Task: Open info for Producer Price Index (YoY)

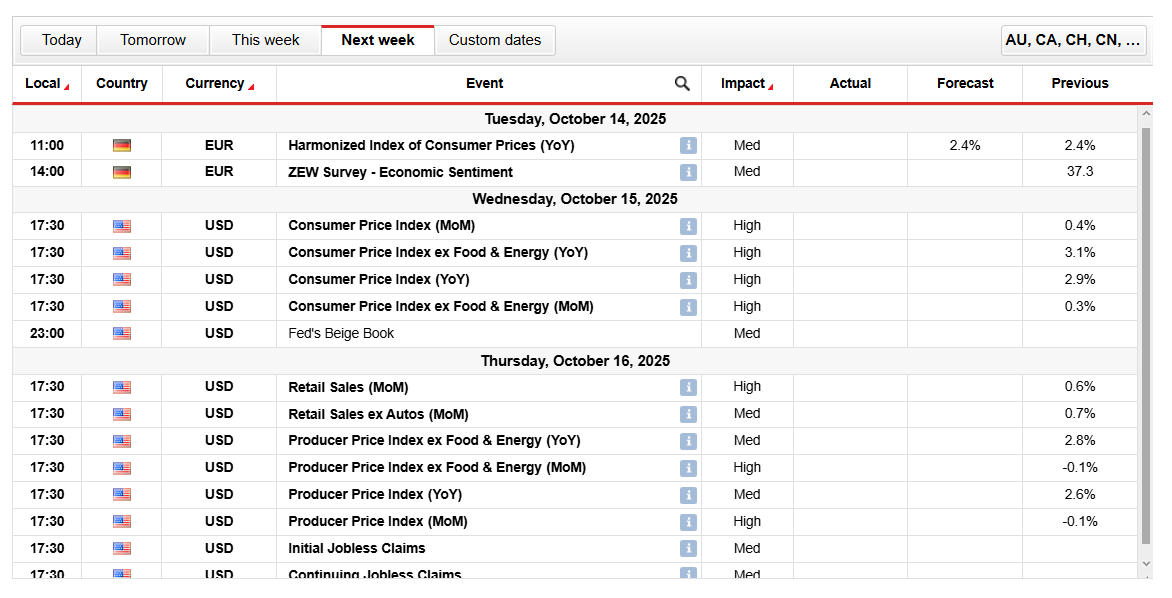Action: point(688,494)
